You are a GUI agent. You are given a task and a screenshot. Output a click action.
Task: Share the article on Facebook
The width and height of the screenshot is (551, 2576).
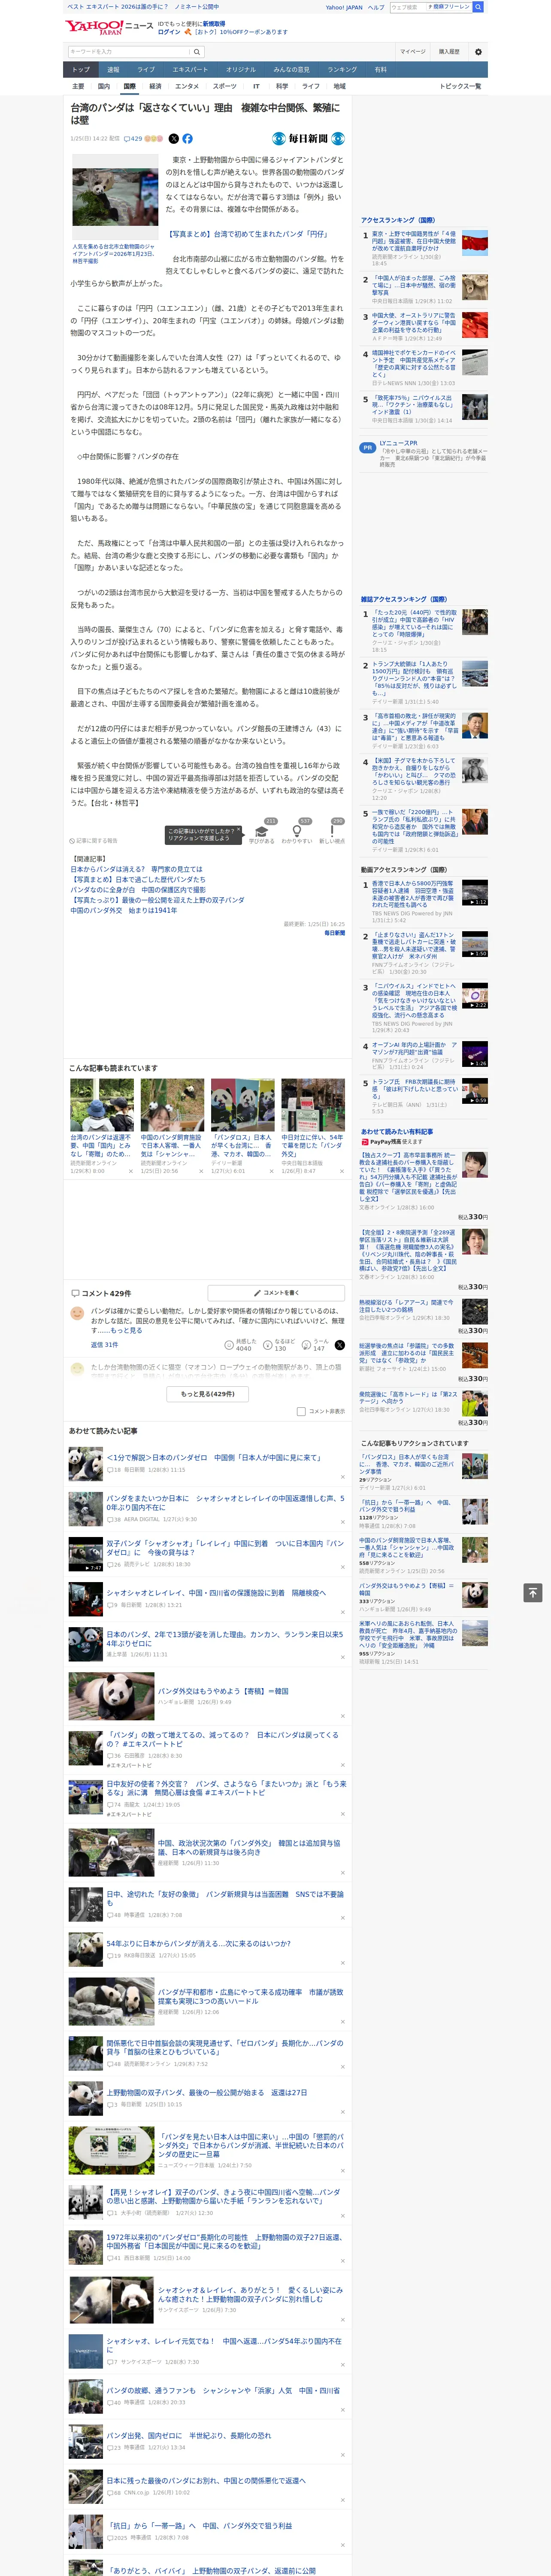187,139
